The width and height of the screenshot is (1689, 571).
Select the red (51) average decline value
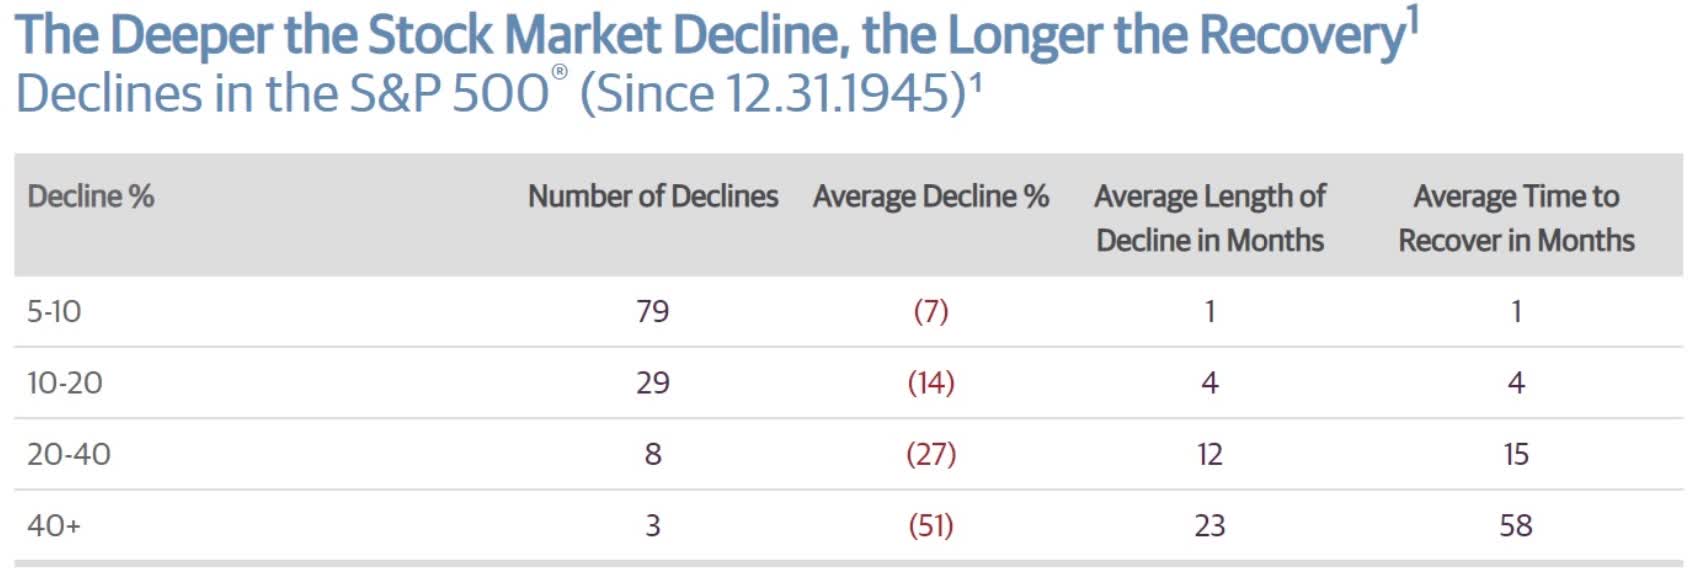(x=931, y=525)
